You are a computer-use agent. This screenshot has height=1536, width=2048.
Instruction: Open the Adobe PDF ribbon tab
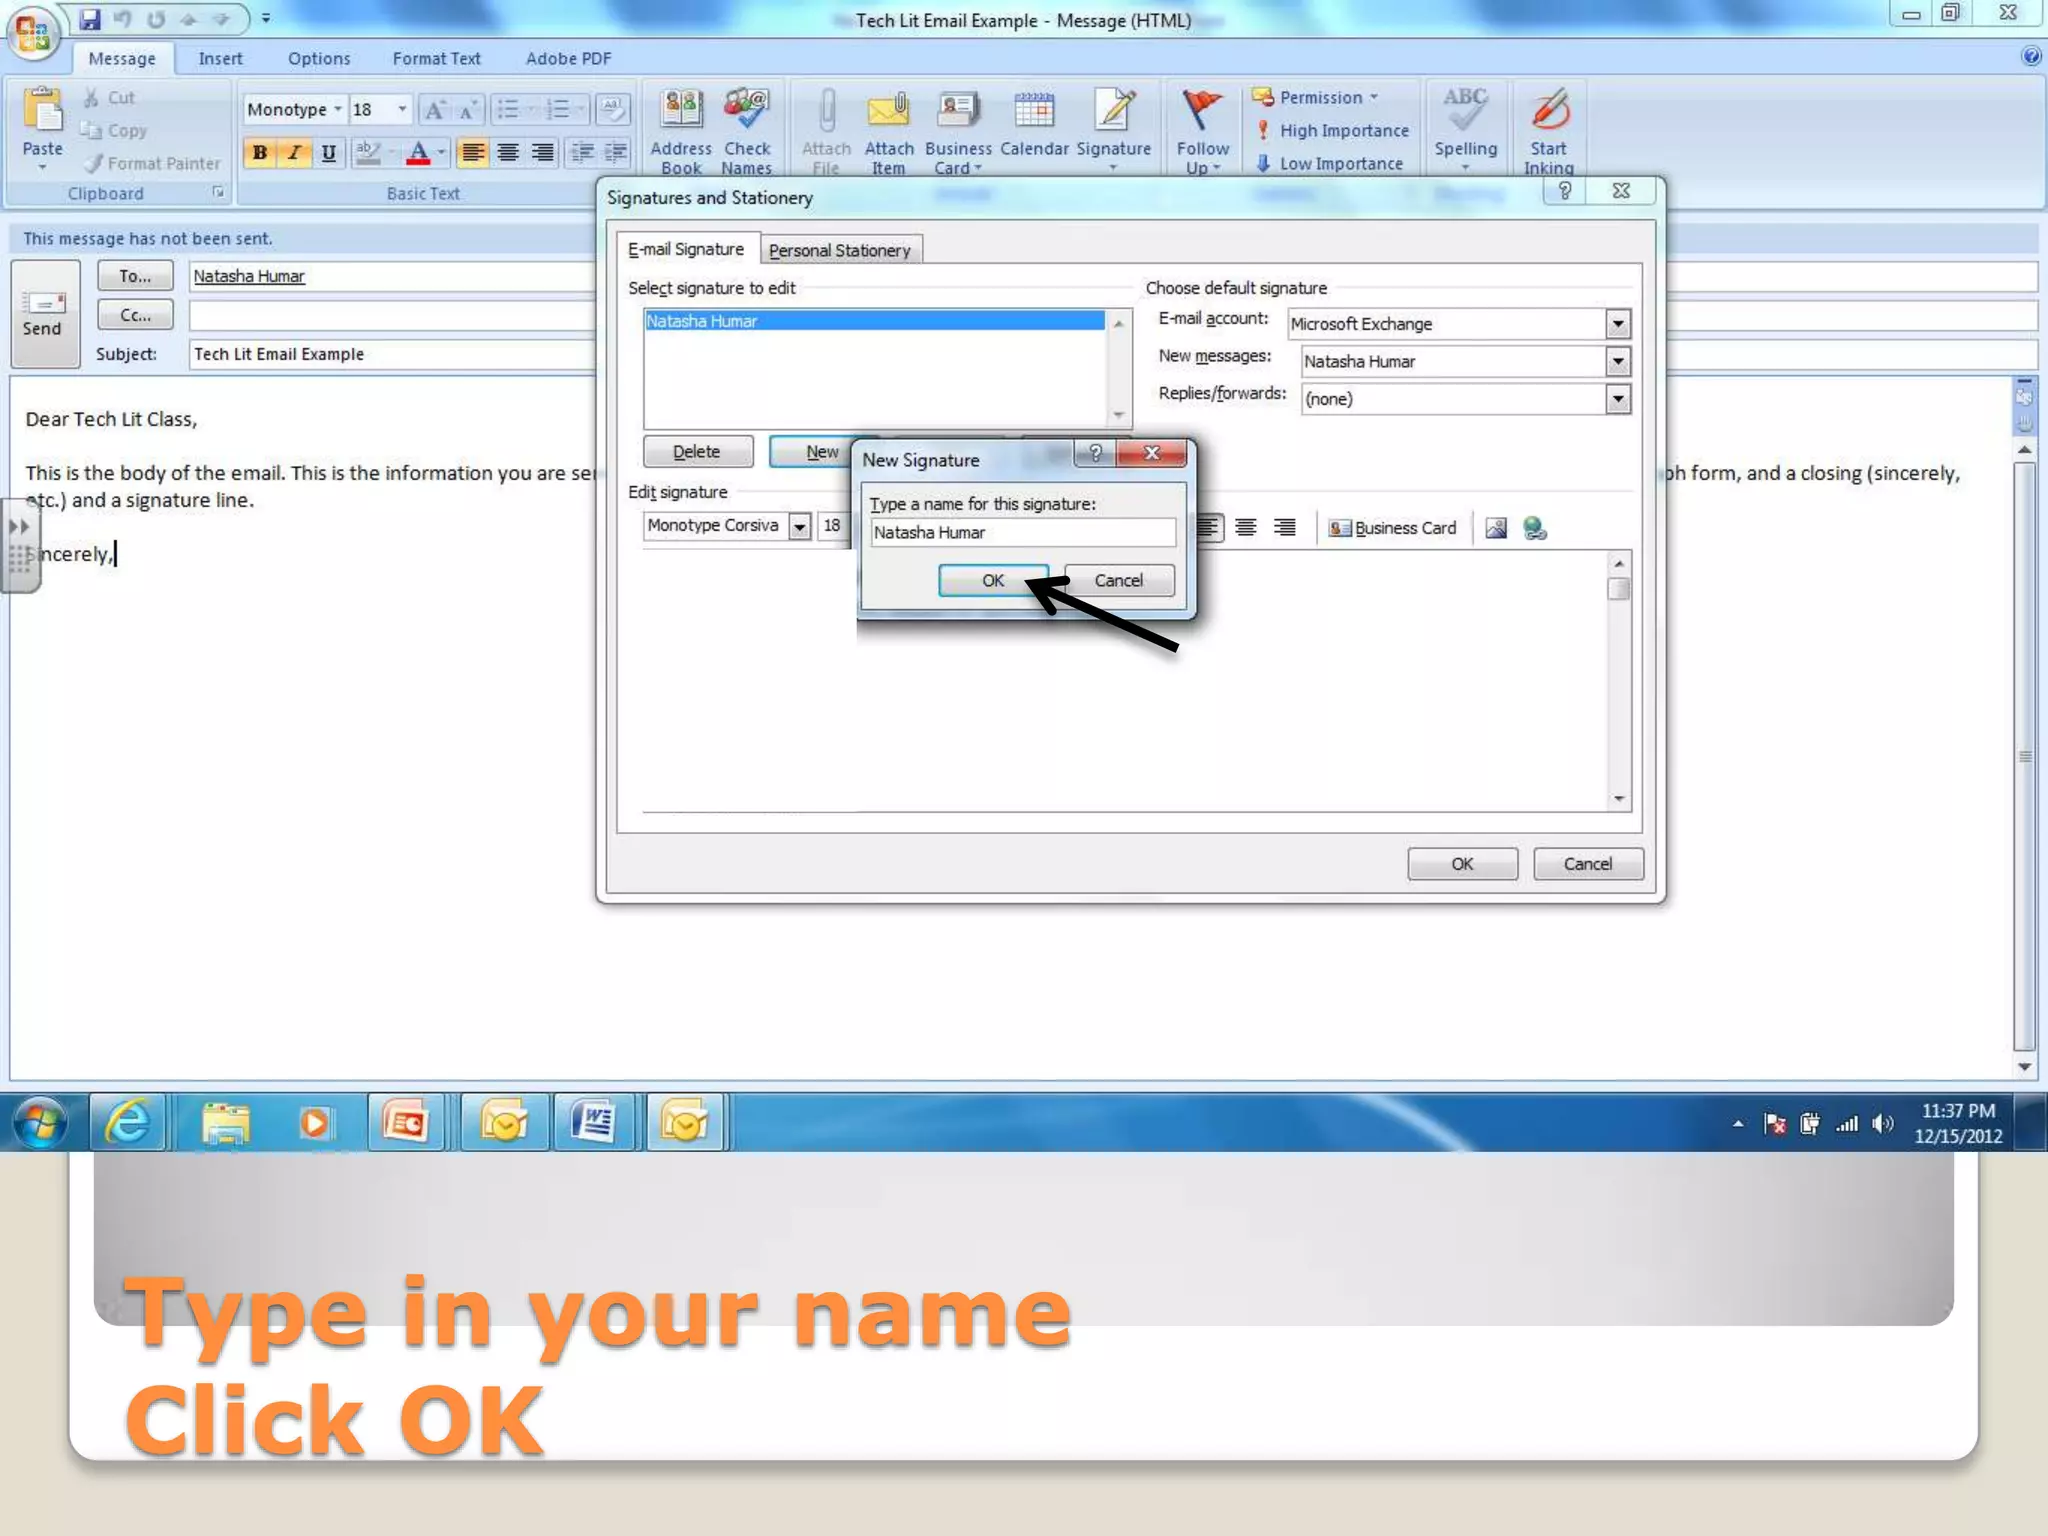pos(568,59)
